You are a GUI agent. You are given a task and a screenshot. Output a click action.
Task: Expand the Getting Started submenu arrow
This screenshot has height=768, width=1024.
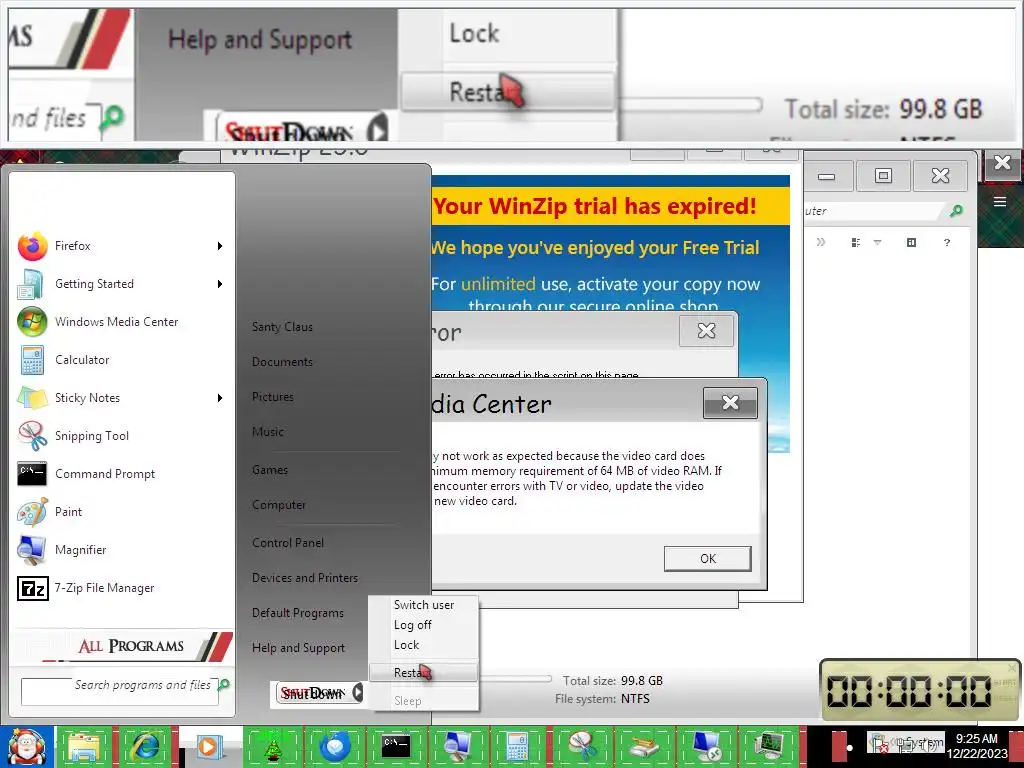tap(220, 283)
